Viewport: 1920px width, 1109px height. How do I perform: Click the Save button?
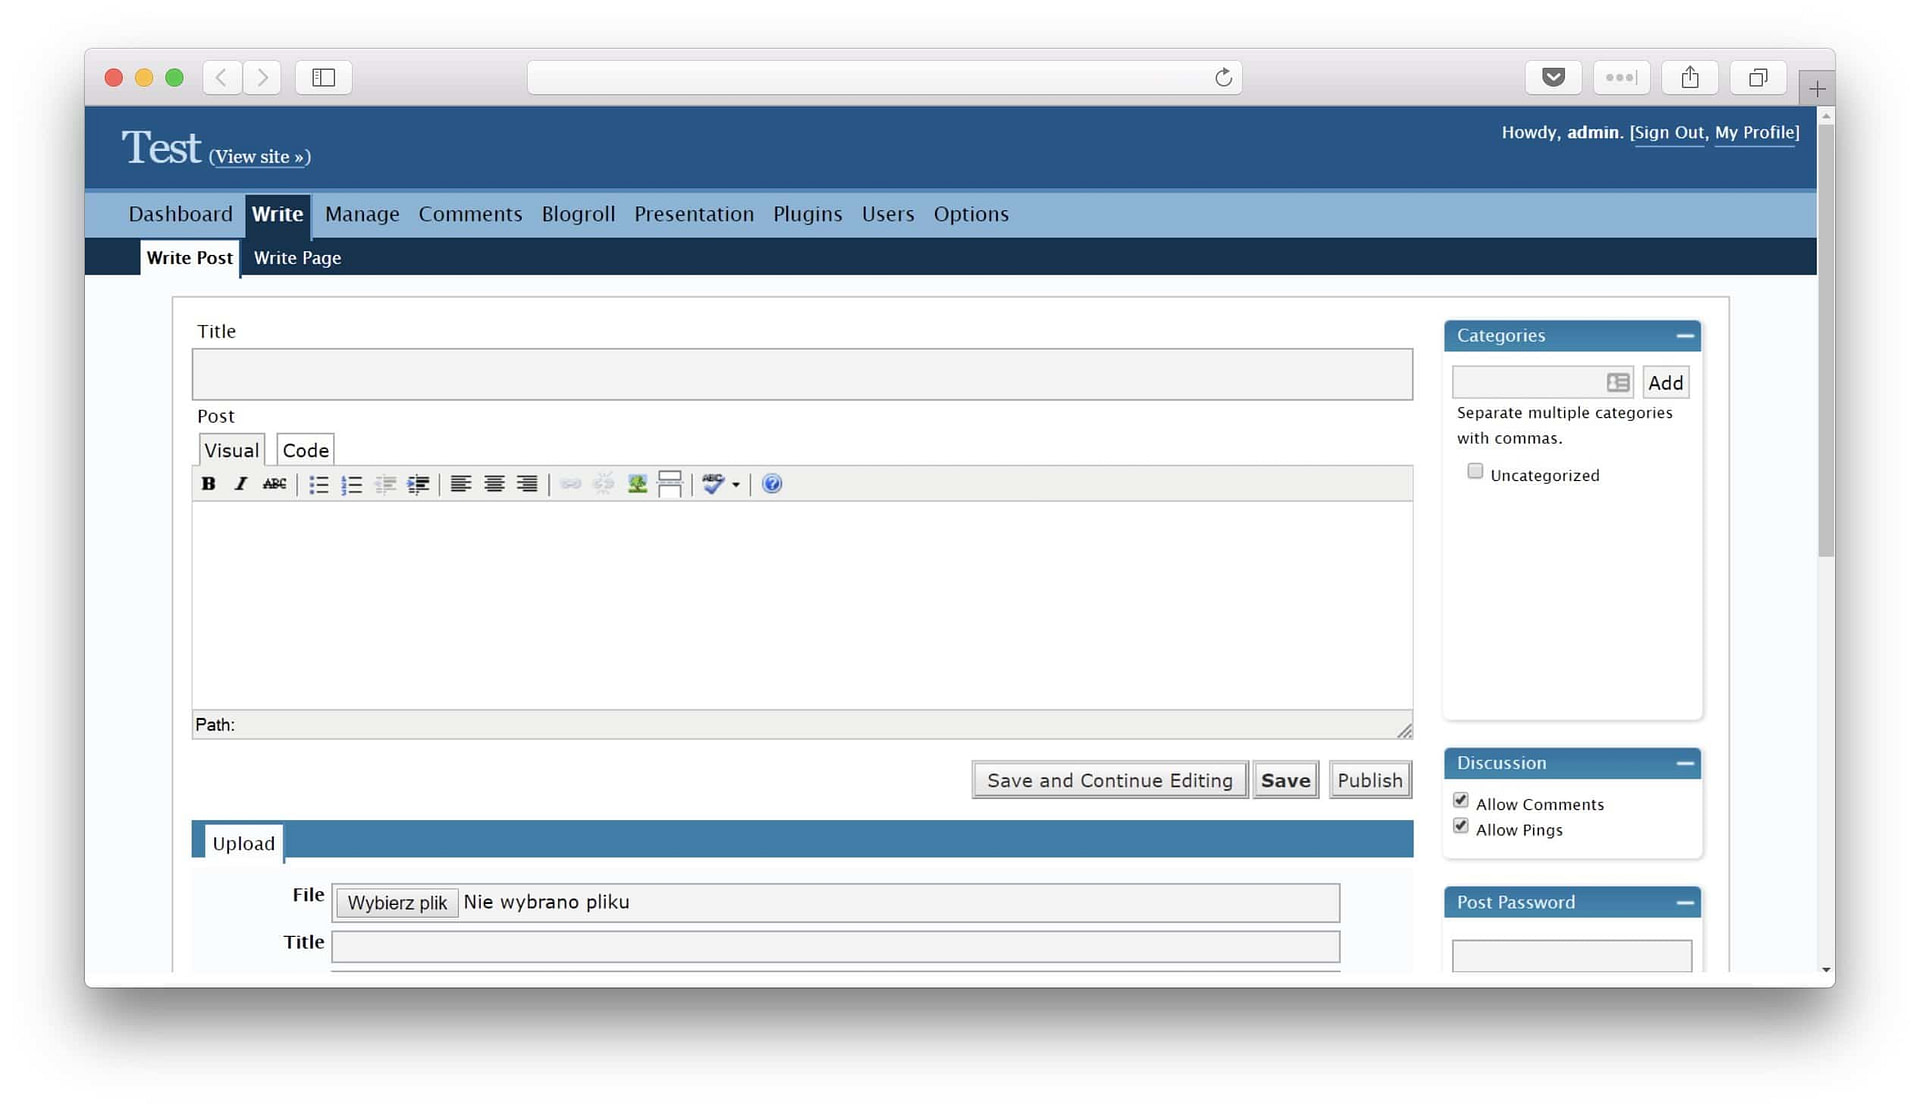point(1285,780)
